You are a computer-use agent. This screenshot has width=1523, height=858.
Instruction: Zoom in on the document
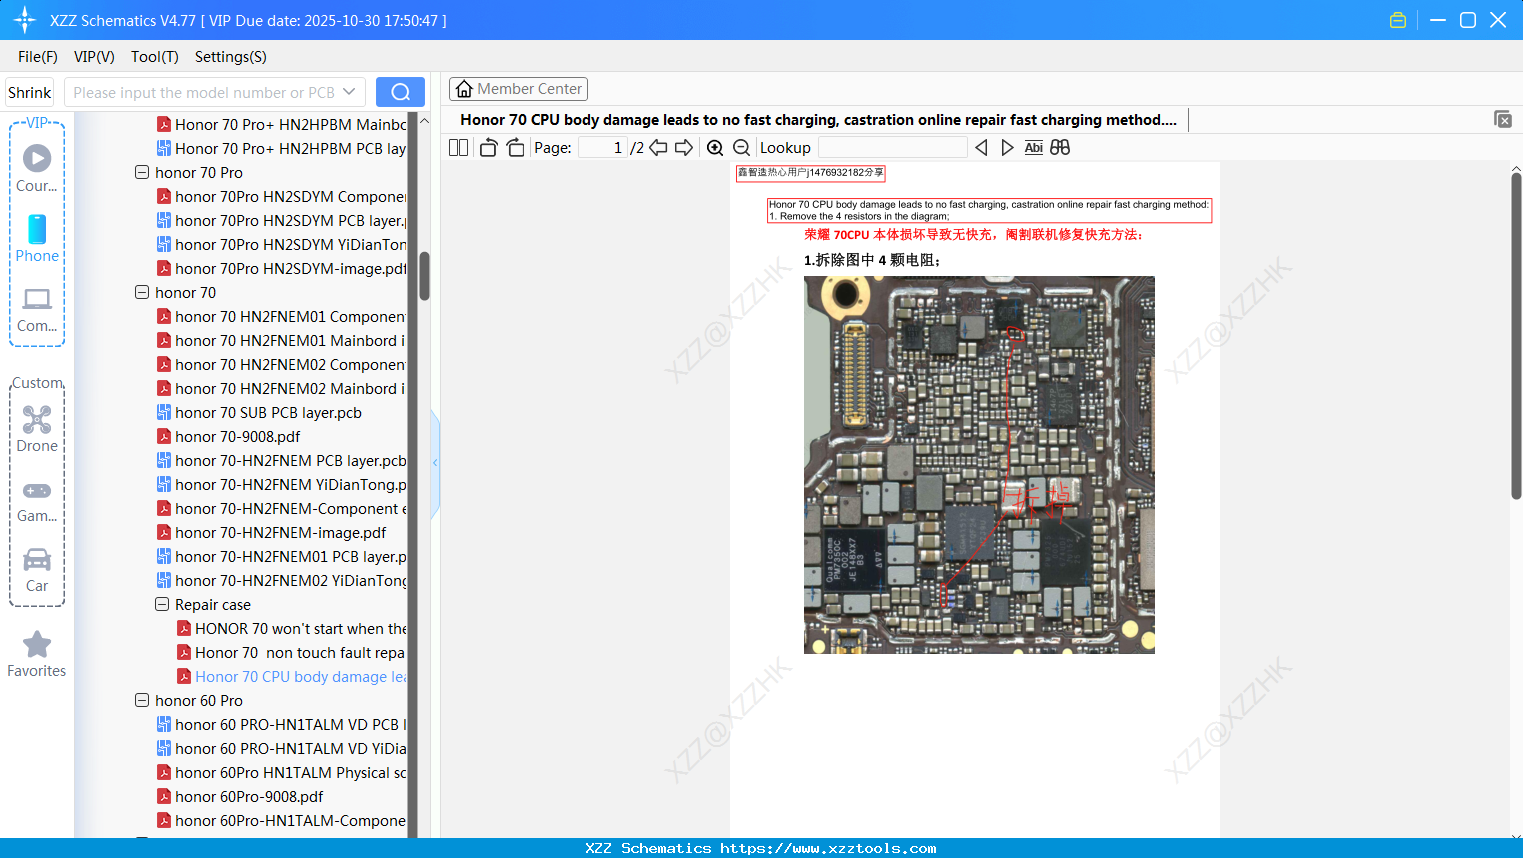715,147
